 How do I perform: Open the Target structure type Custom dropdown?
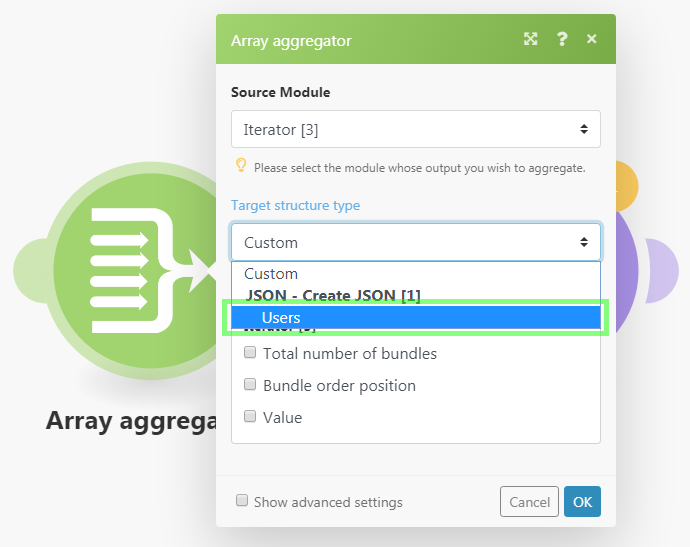click(x=416, y=242)
